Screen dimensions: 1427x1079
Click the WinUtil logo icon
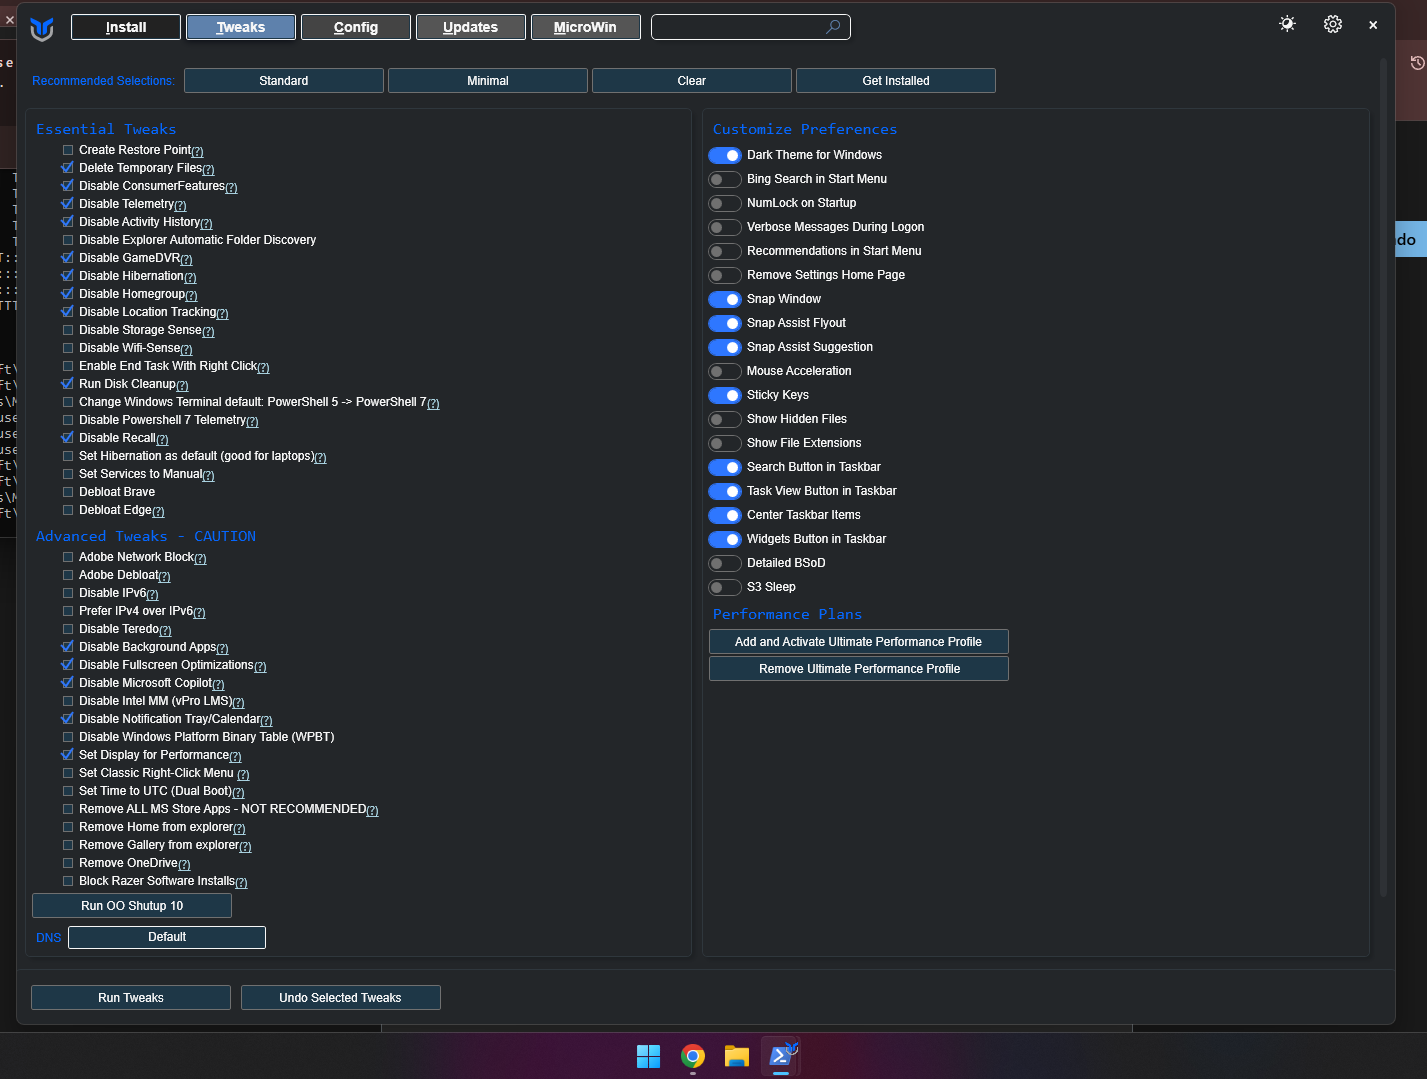pyautogui.click(x=42, y=29)
